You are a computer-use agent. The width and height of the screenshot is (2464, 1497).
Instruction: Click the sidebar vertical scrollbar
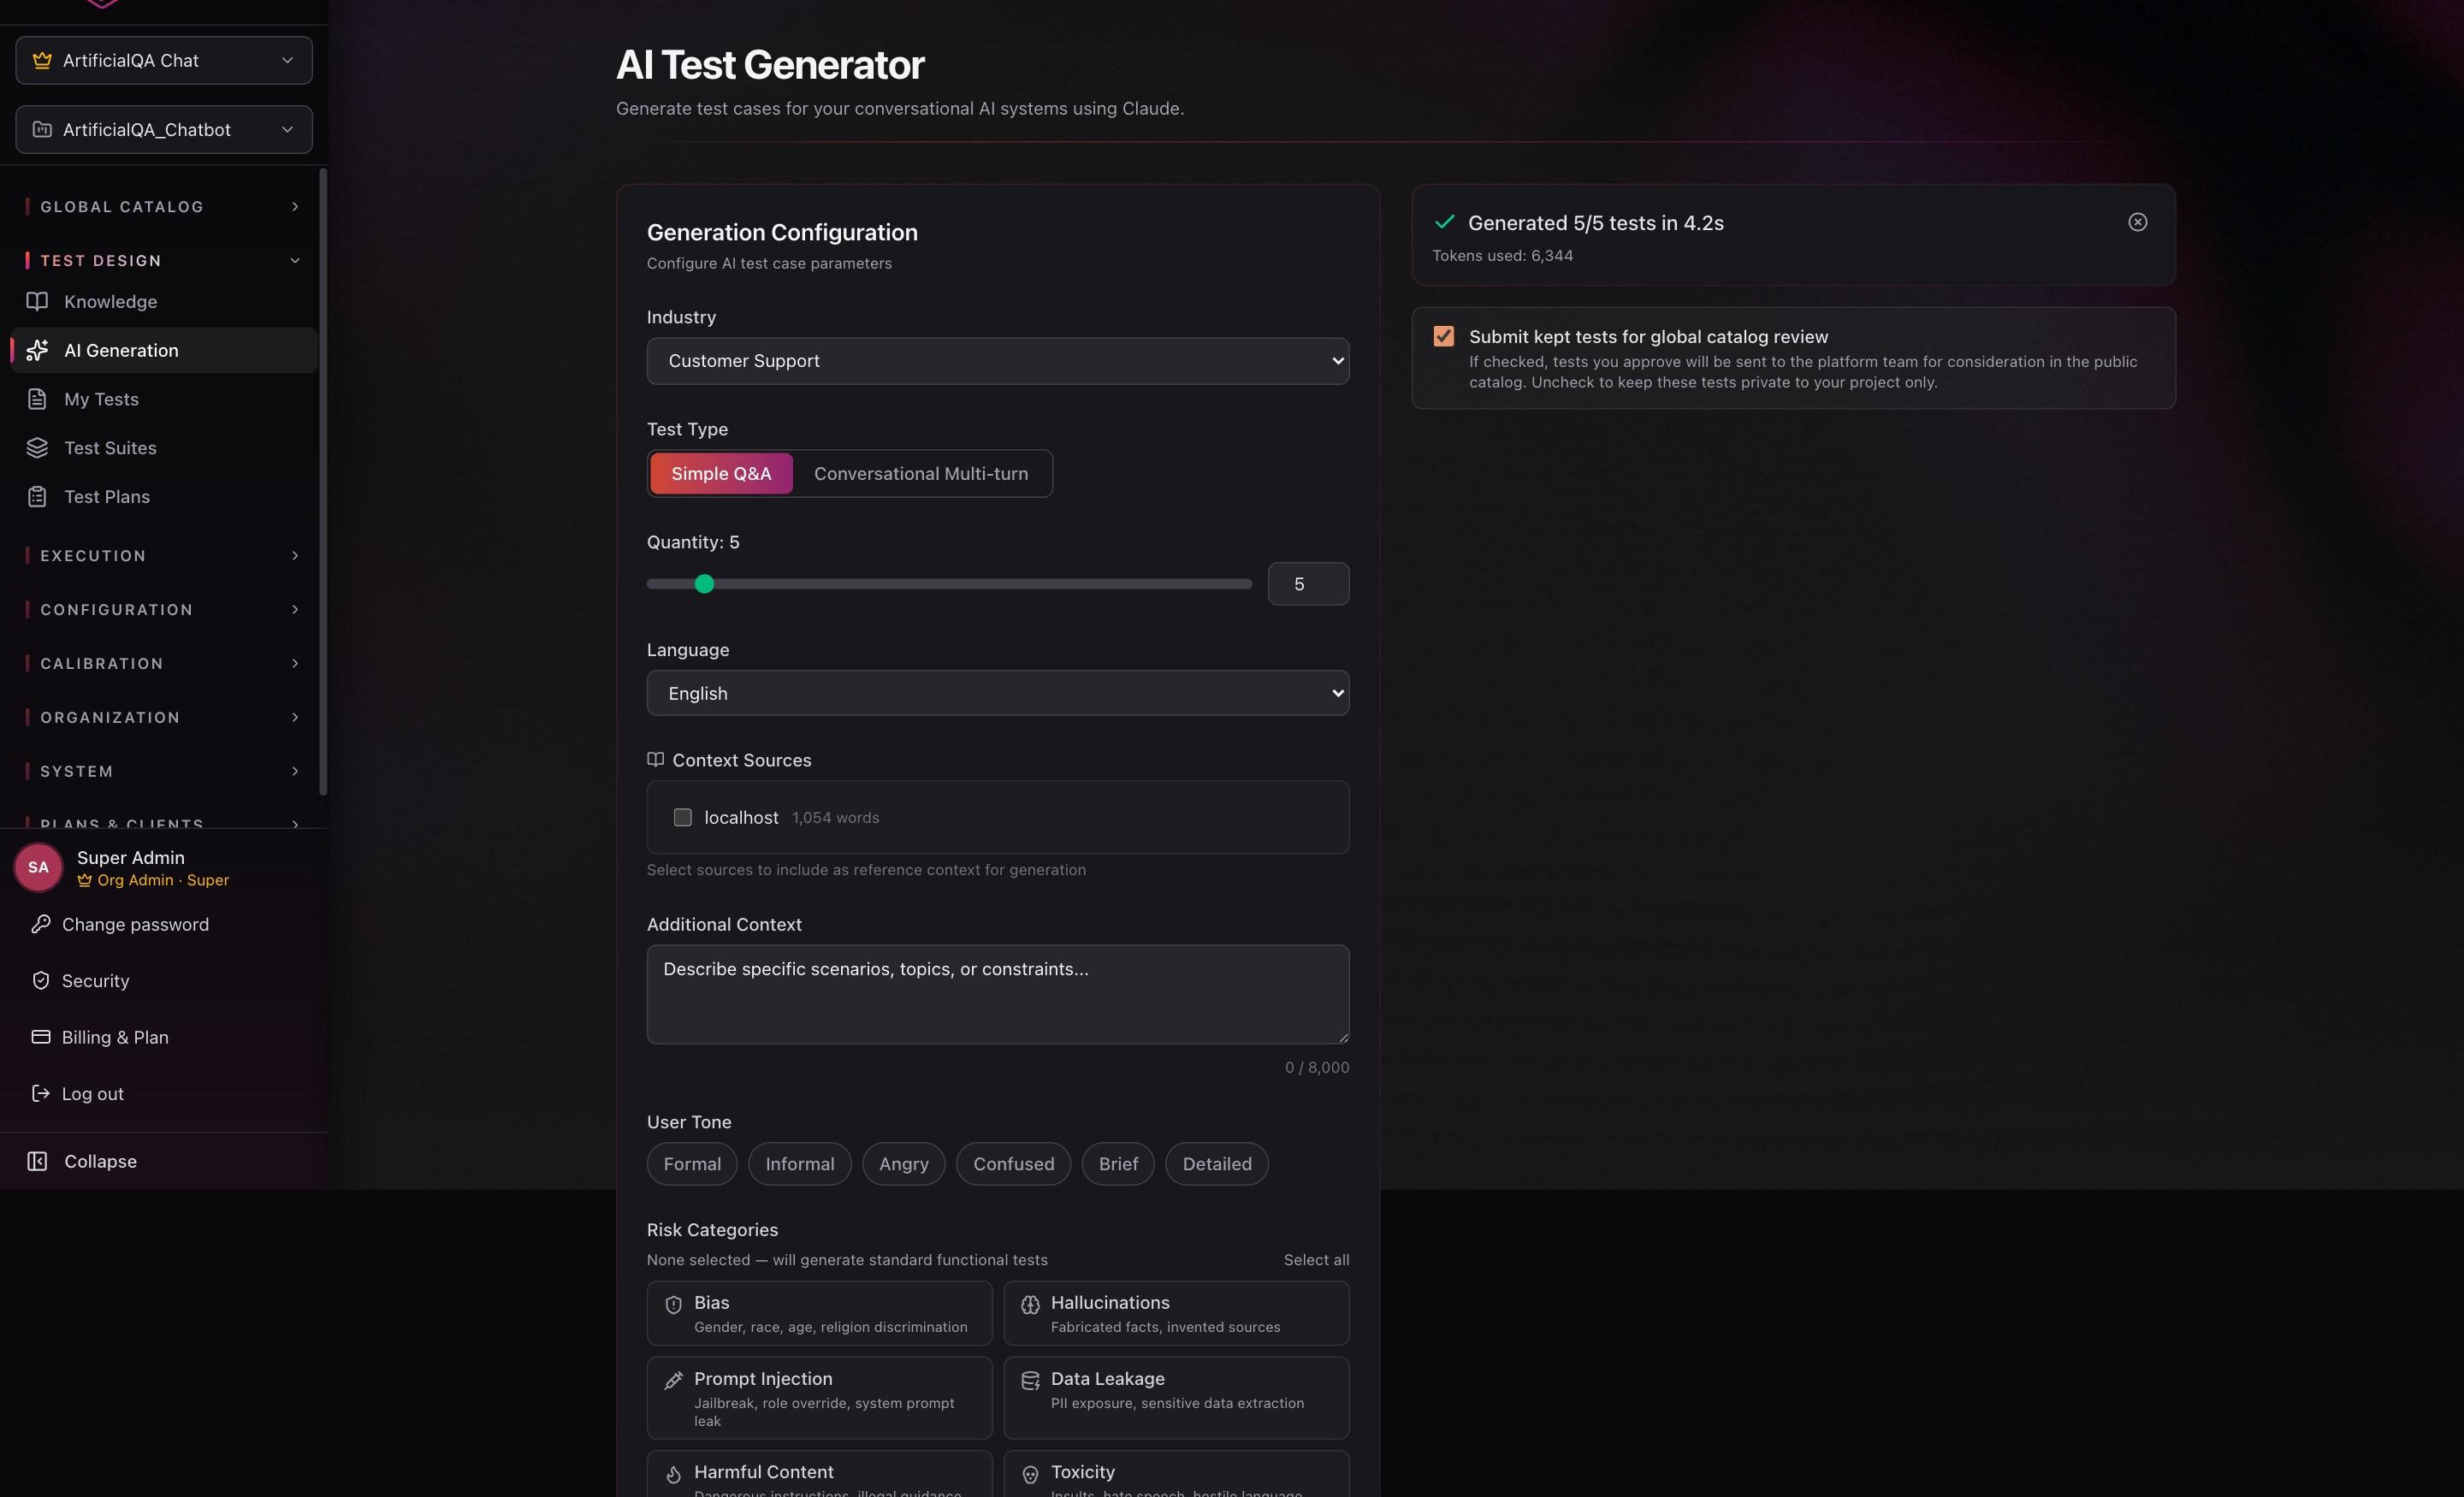tap(323, 482)
